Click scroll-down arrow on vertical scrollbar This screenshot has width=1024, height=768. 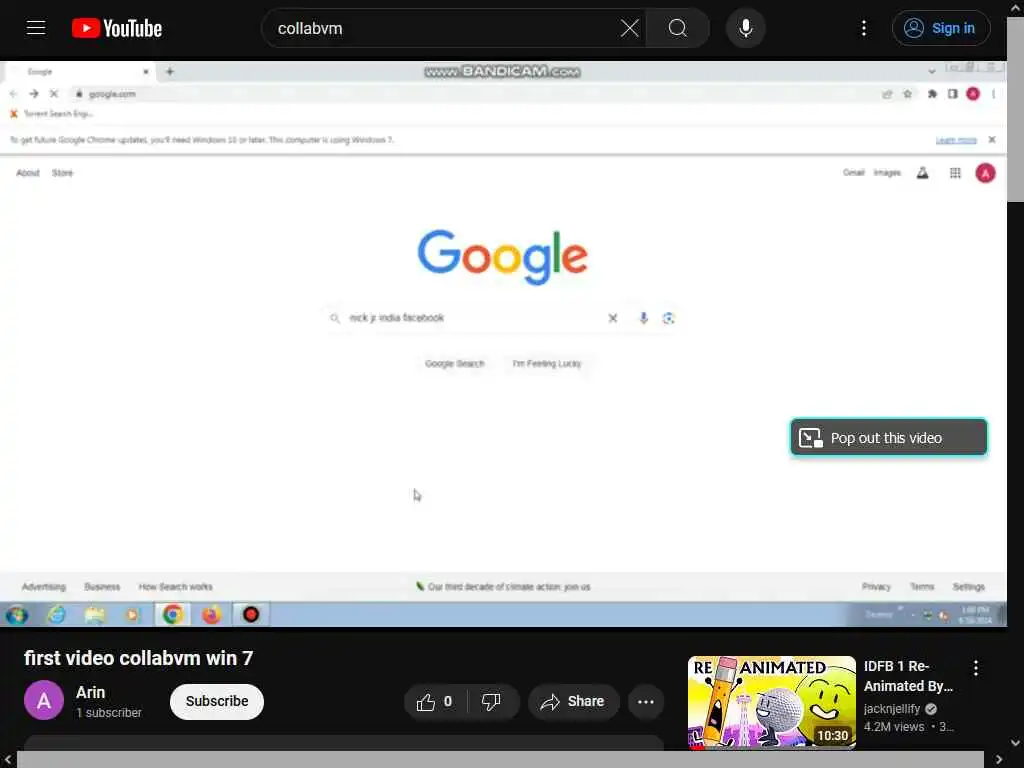[x=1016, y=743]
